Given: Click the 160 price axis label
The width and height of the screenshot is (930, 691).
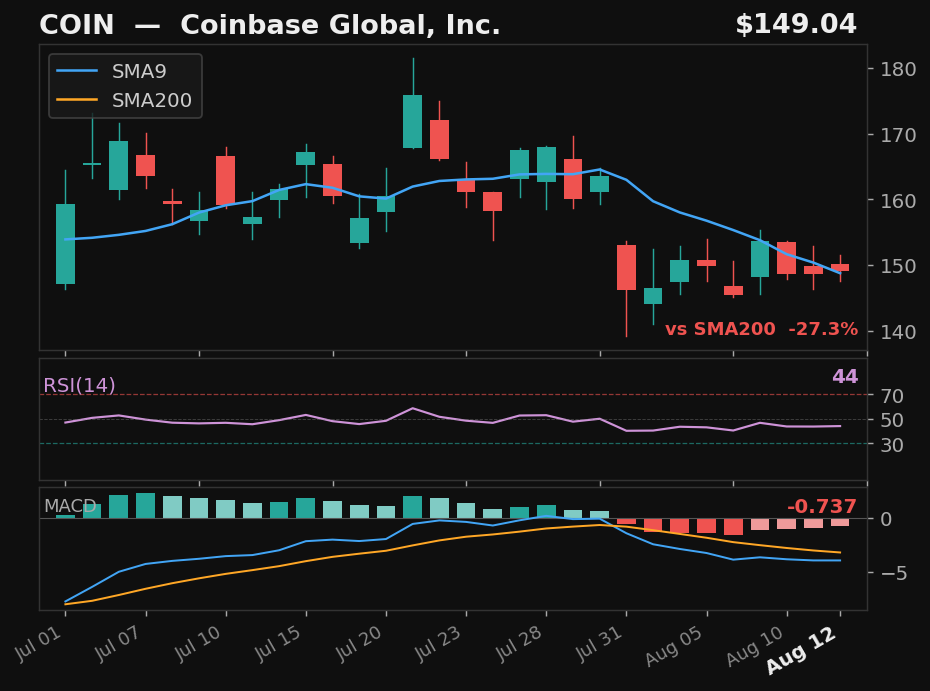Looking at the screenshot, I should (897, 200).
